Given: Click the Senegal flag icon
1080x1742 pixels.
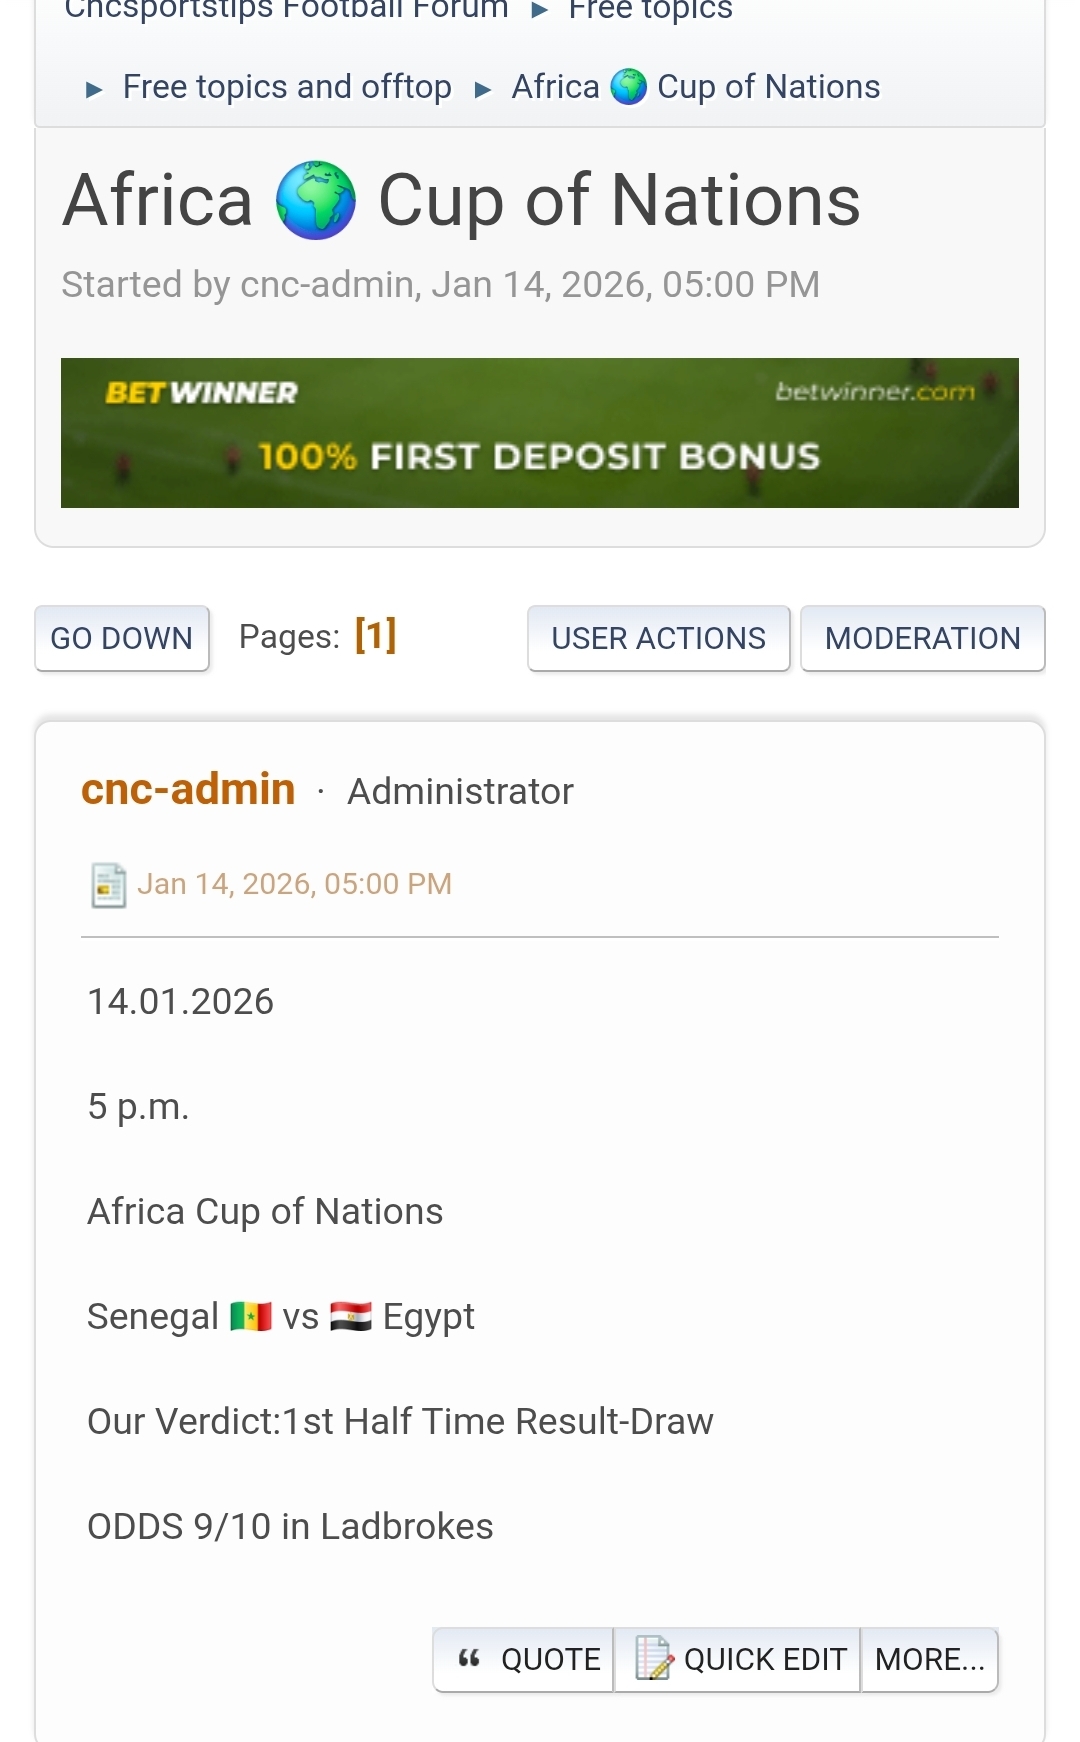Looking at the screenshot, I should 251,1316.
